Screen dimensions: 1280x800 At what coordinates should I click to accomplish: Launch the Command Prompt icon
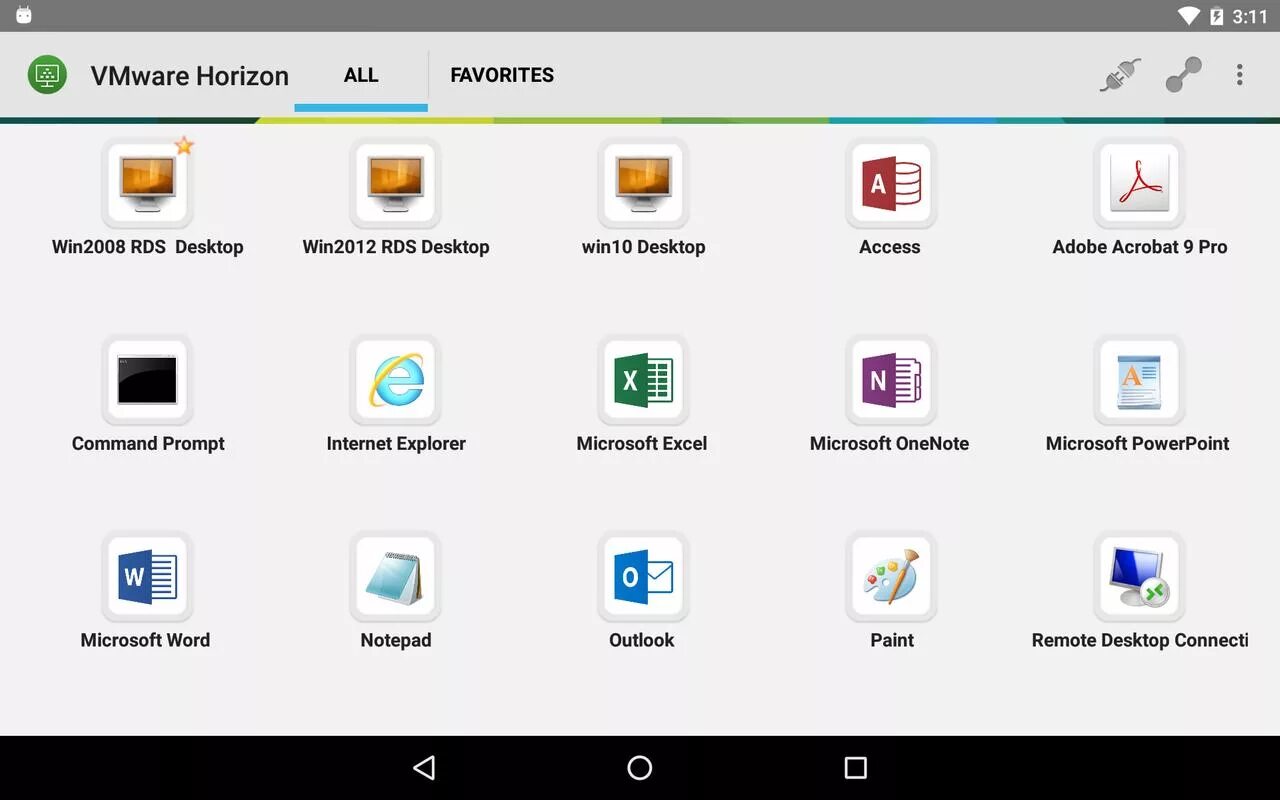[147, 380]
